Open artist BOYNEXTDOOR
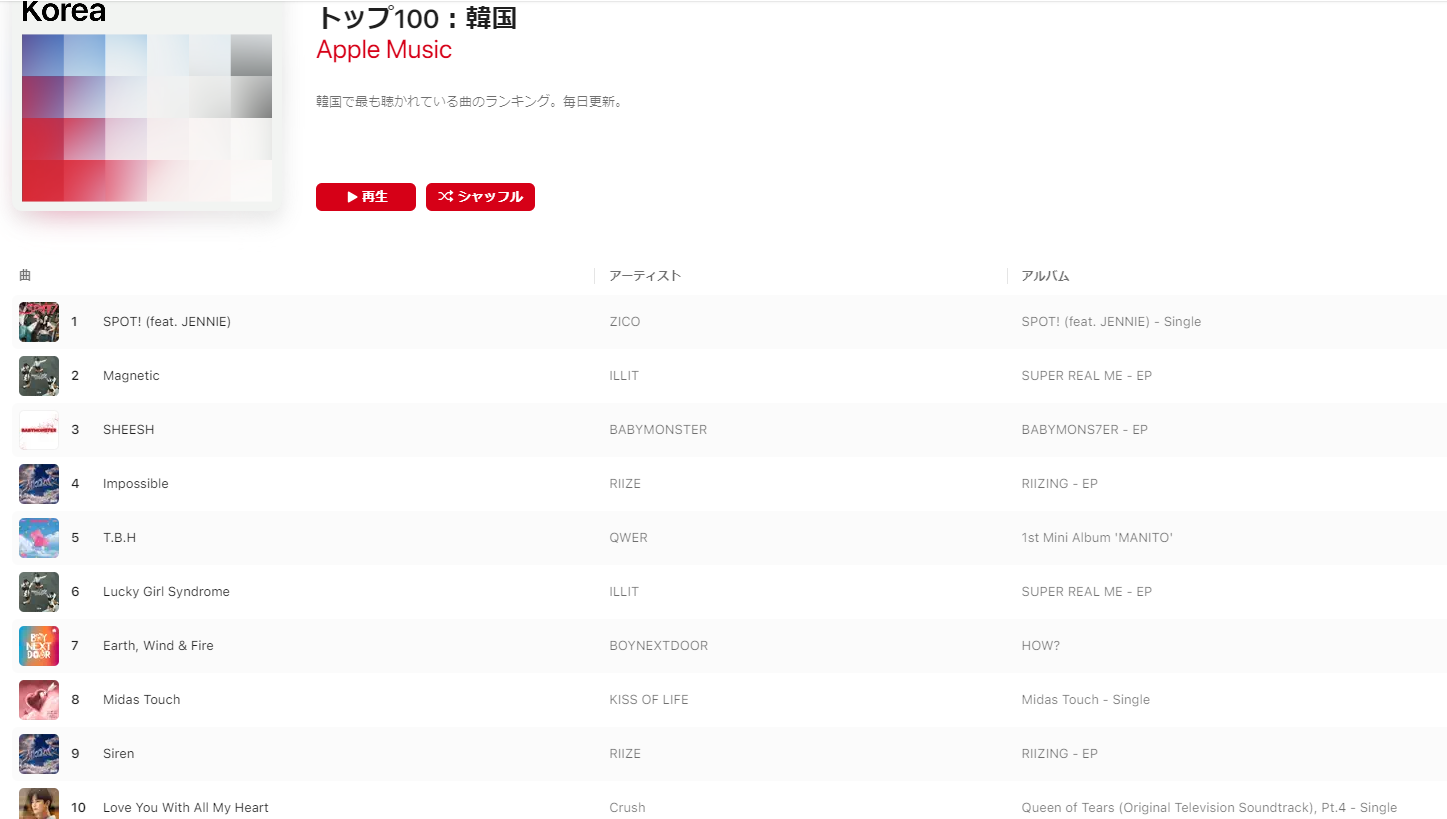Screen dimensions: 1447x819 tap(659, 646)
